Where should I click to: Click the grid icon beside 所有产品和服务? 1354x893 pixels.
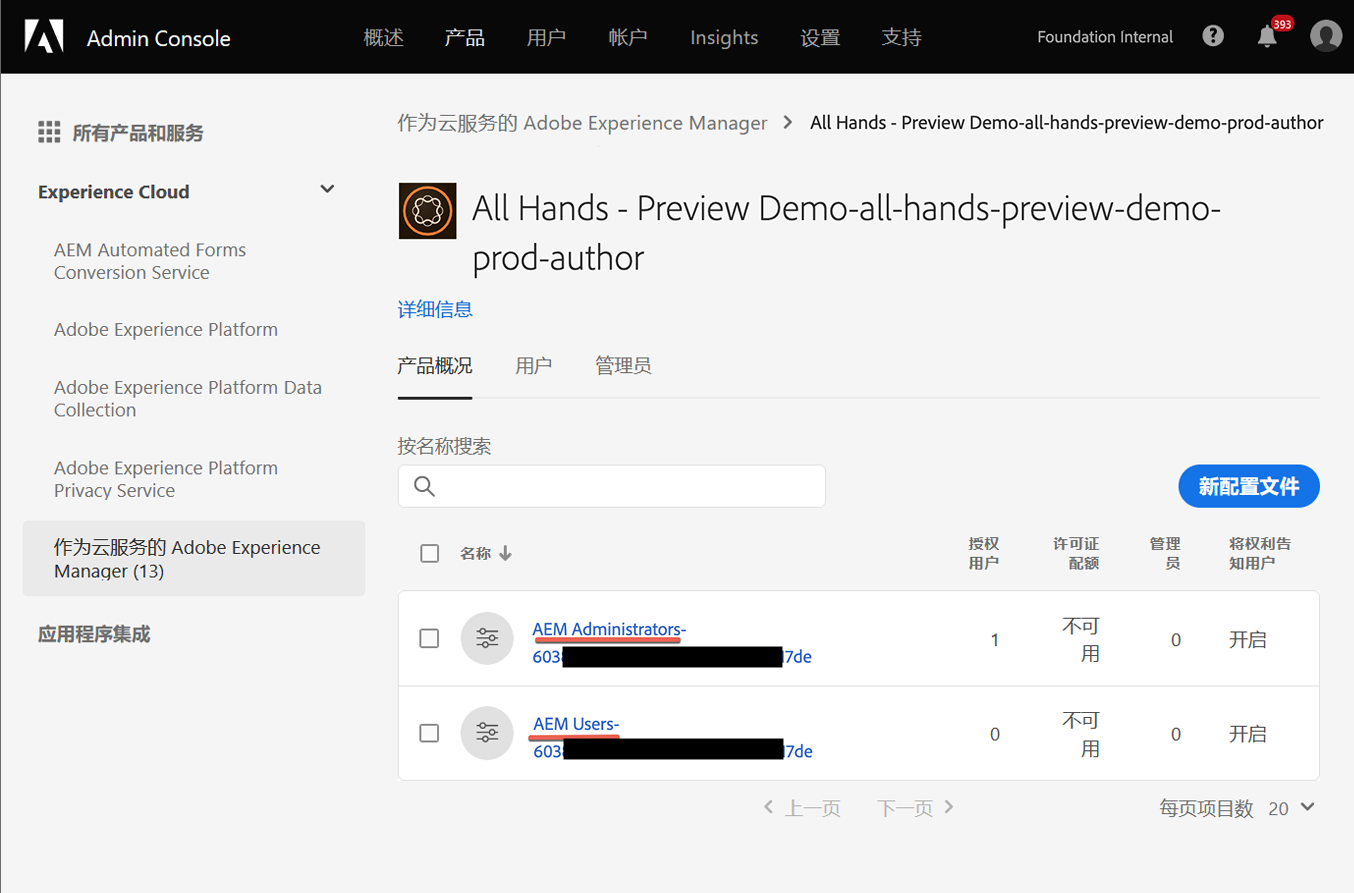(49, 132)
